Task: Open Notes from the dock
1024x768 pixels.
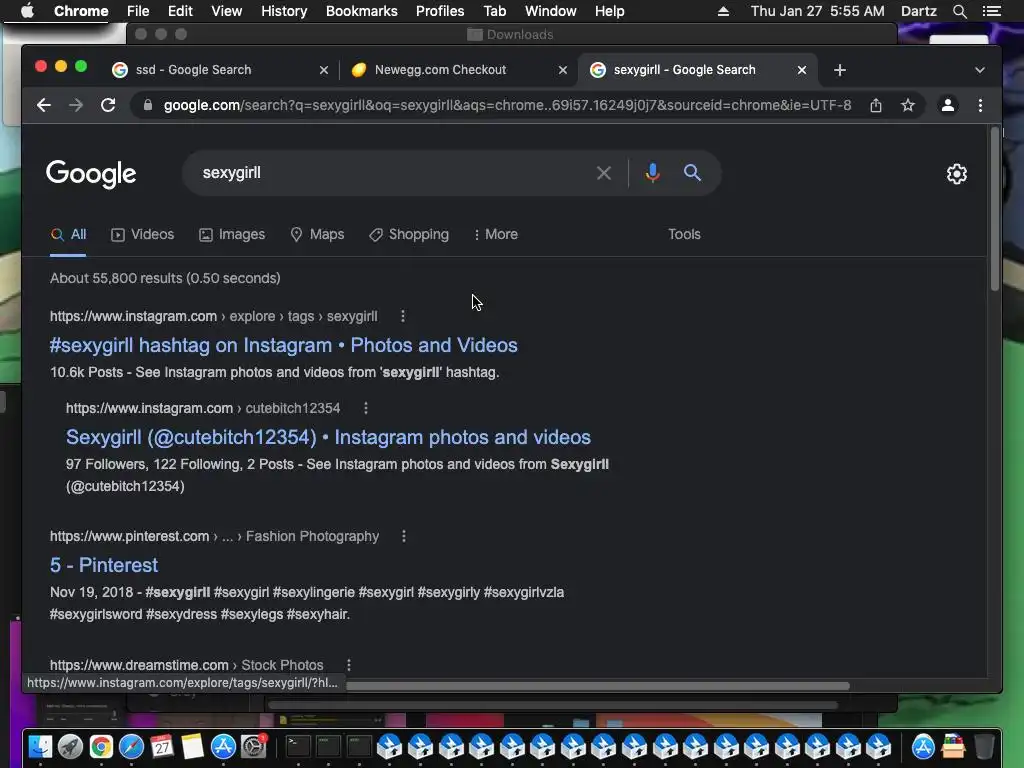Action: pos(193,746)
